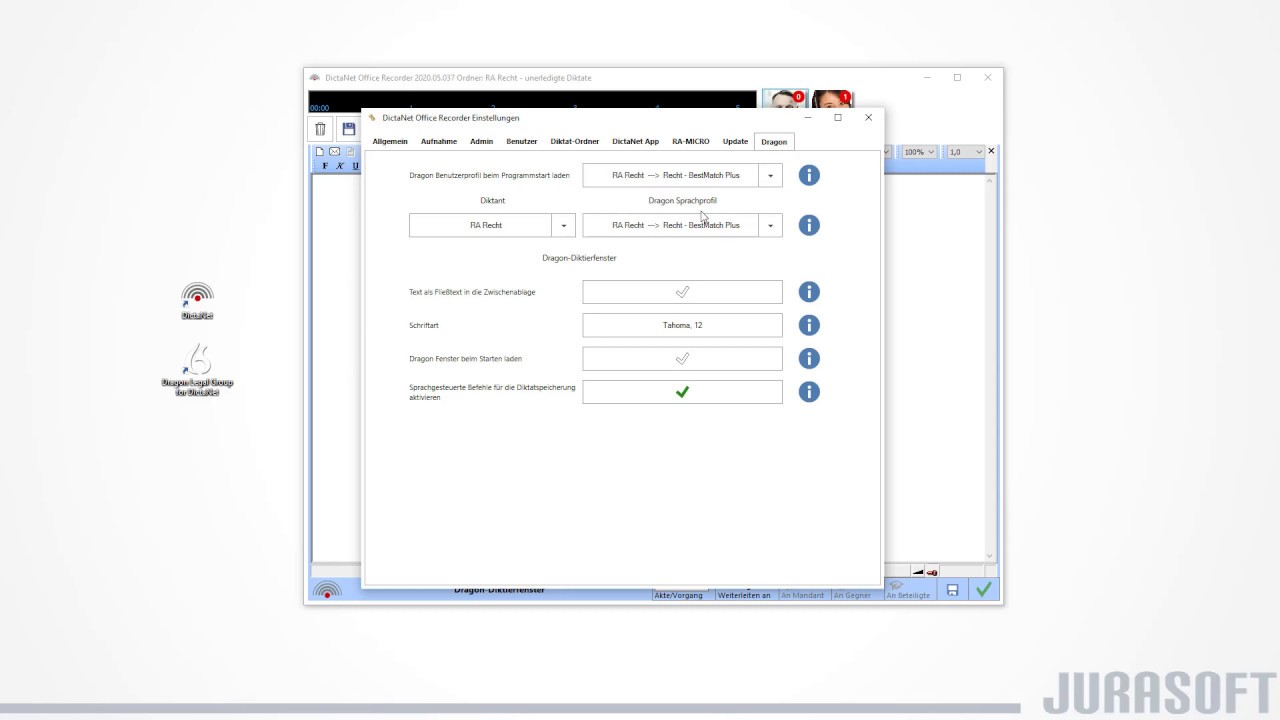Show info for Schriftart setting
The width and height of the screenshot is (1280, 720).
[x=809, y=325]
